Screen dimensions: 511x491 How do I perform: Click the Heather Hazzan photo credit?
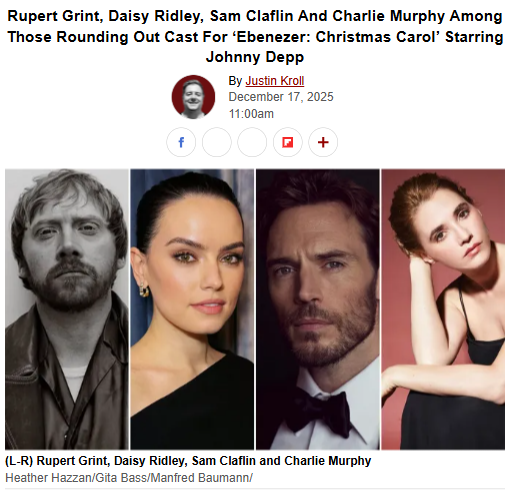point(49,478)
